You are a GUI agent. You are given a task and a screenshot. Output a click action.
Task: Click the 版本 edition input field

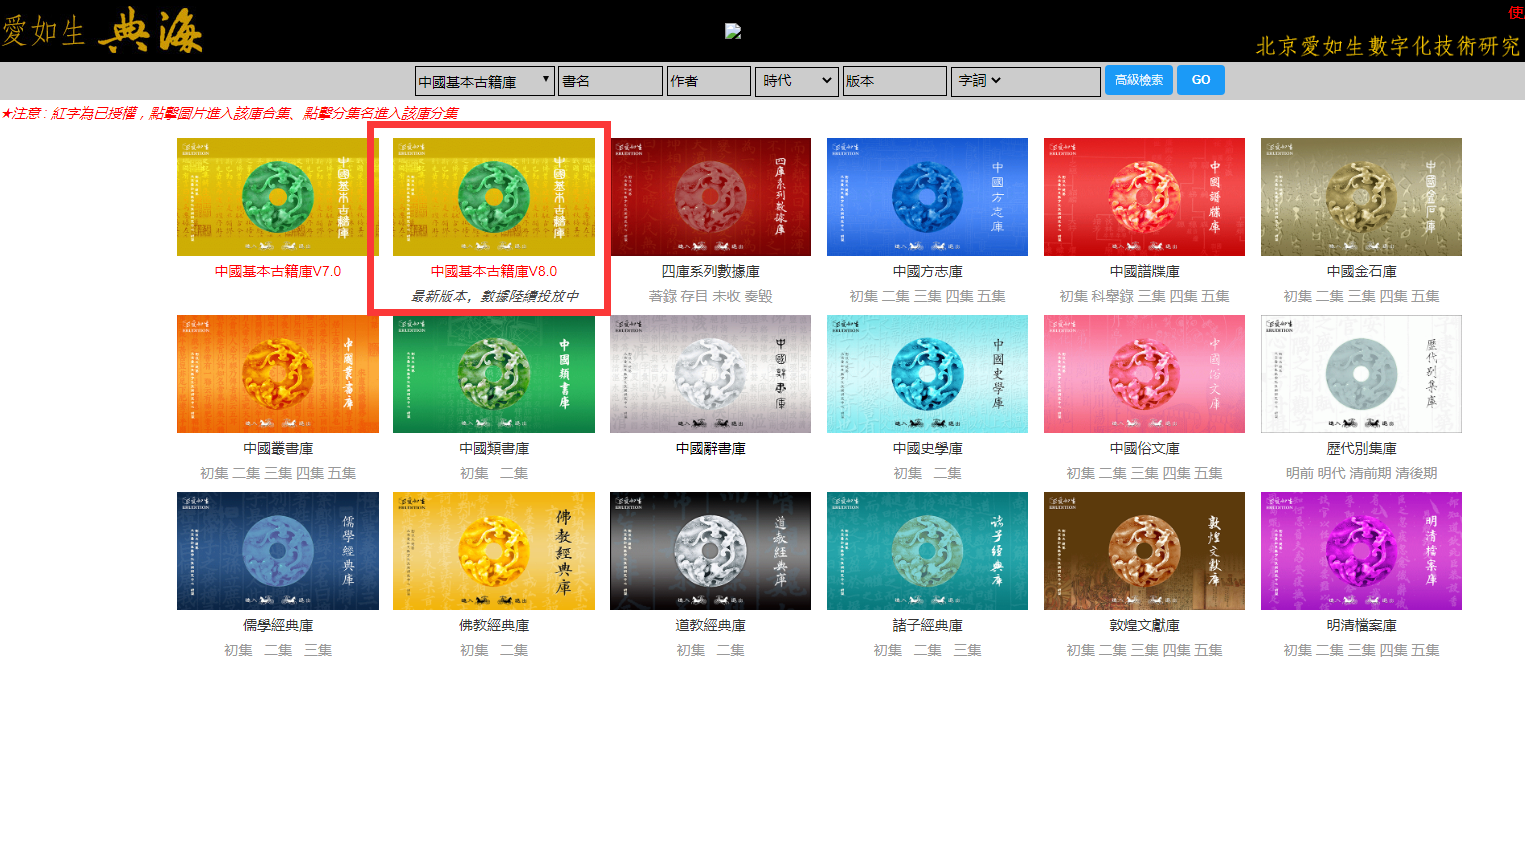click(894, 81)
